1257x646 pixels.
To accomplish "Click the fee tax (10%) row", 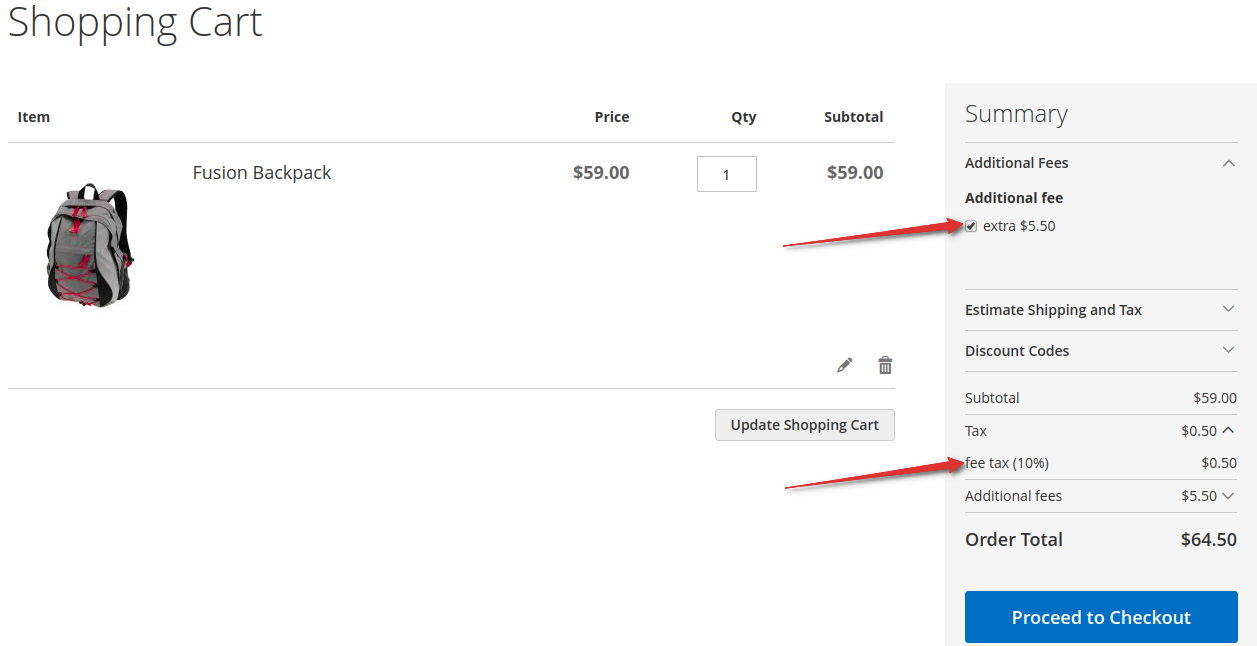I will click(1101, 463).
